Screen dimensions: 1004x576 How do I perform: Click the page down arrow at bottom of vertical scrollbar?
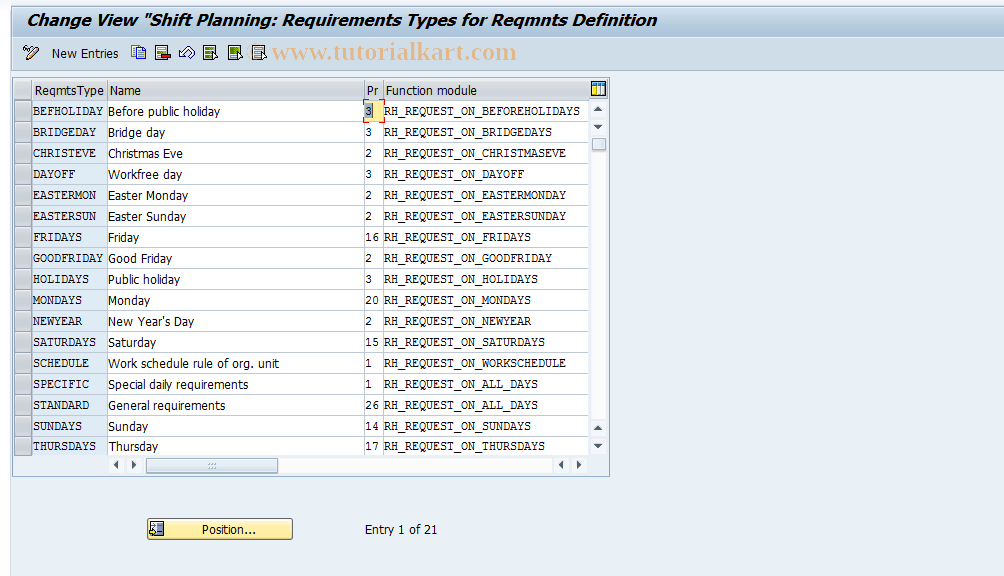coord(598,446)
